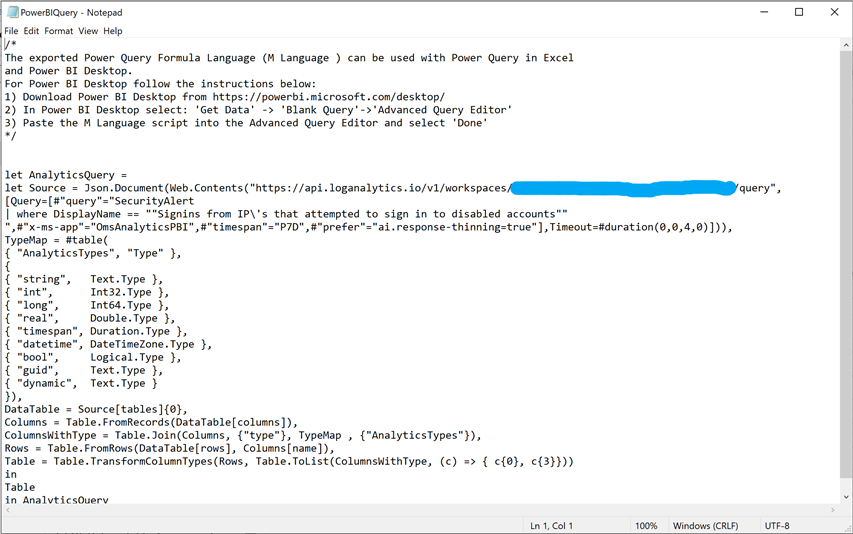Click 'For Power BI Desktop follow' line
Screen dimensions: 853x534
click(160, 84)
